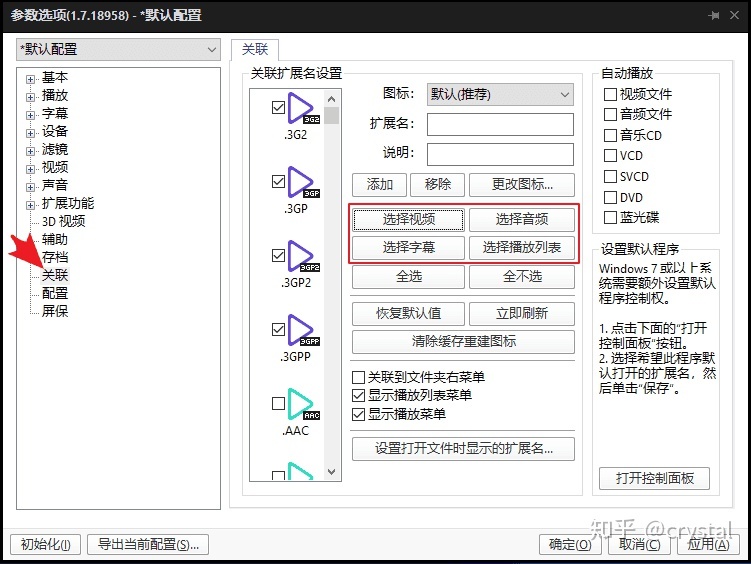Click the 移除 button
This screenshot has height=564, width=751.
437,185
